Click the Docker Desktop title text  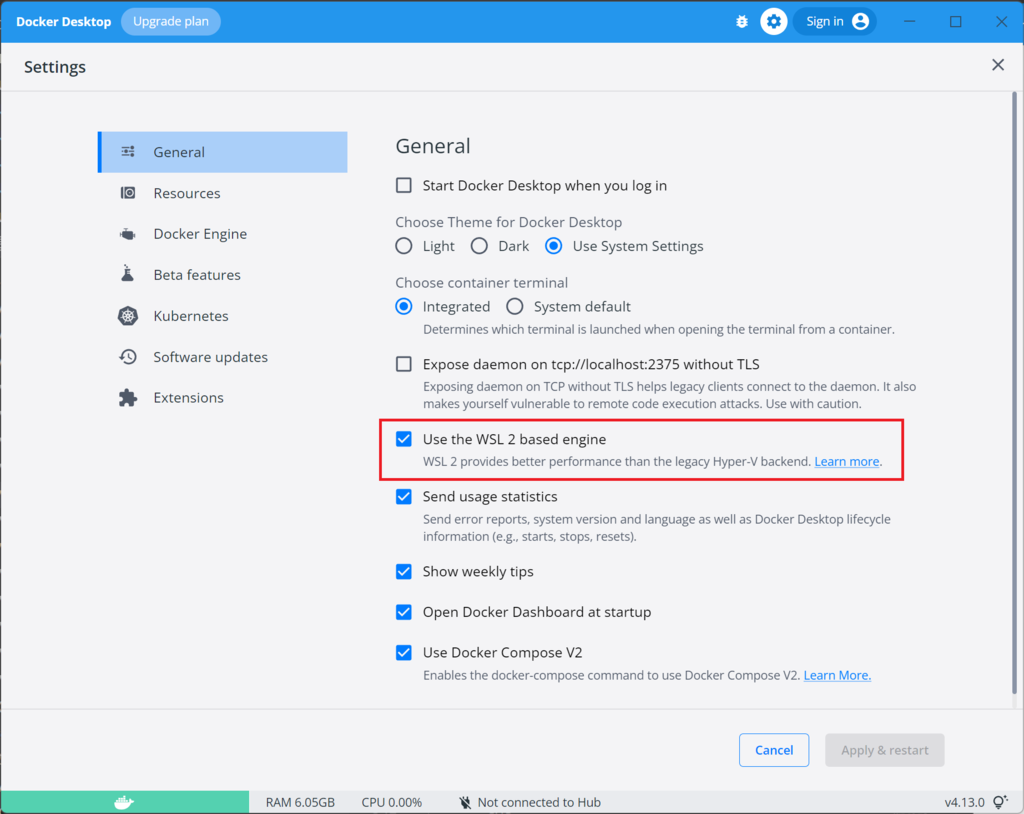tap(64, 22)
